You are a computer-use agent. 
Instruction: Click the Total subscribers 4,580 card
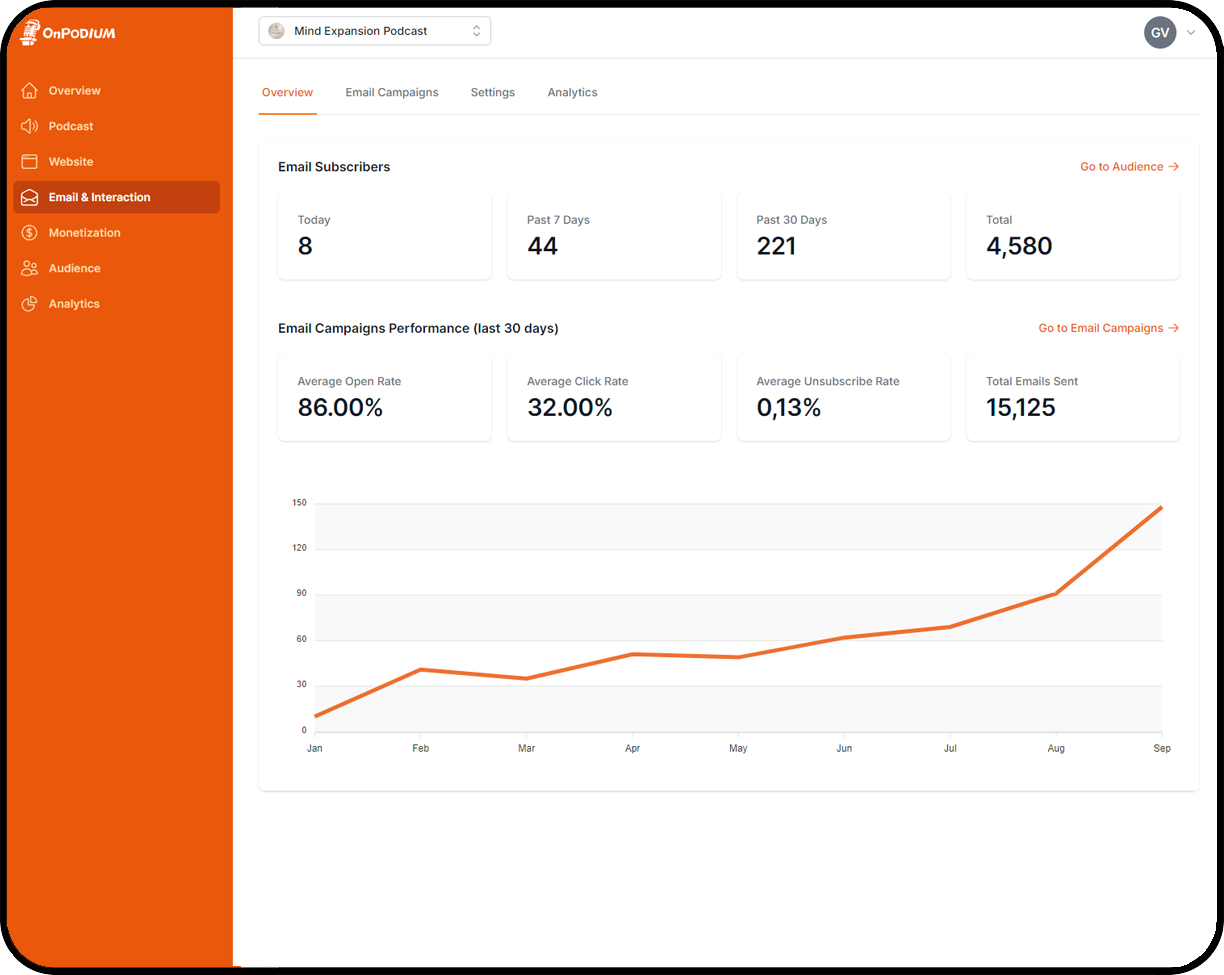pos(1072,236)
